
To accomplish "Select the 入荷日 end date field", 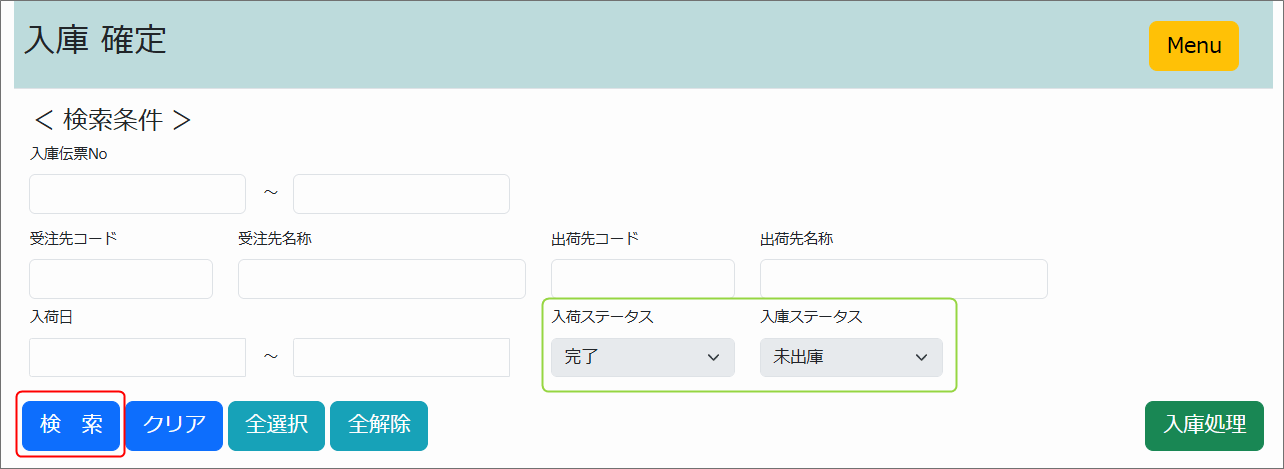I will 401,357.
